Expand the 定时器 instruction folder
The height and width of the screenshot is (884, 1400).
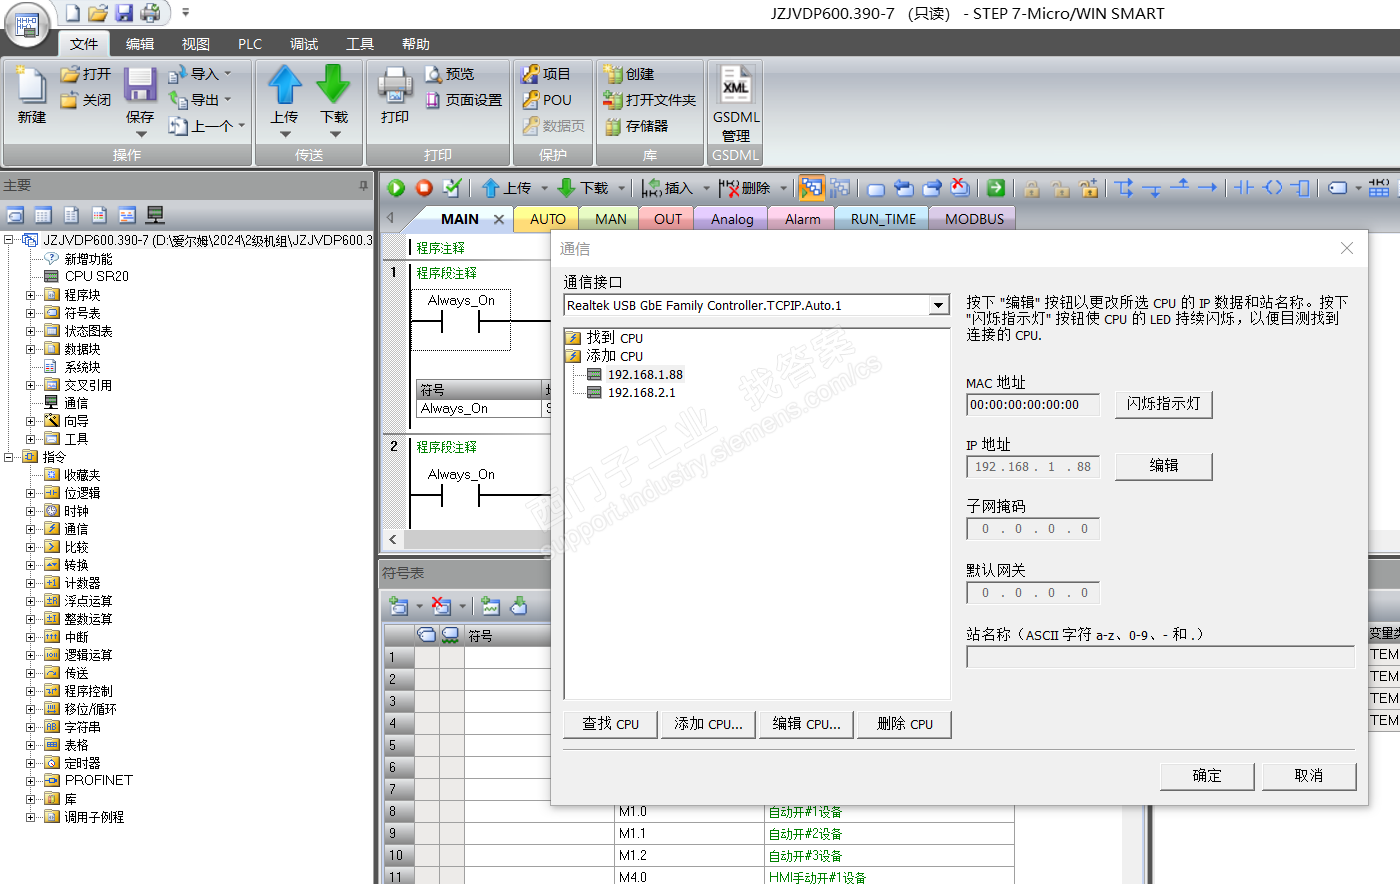(30, 763)
